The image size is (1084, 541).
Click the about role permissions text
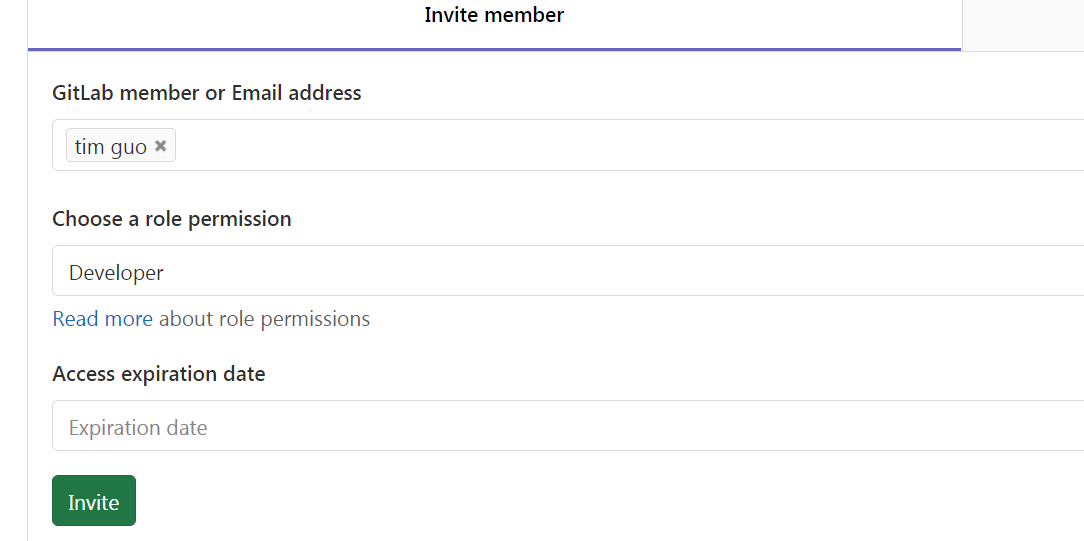click(x=264, y=319)
